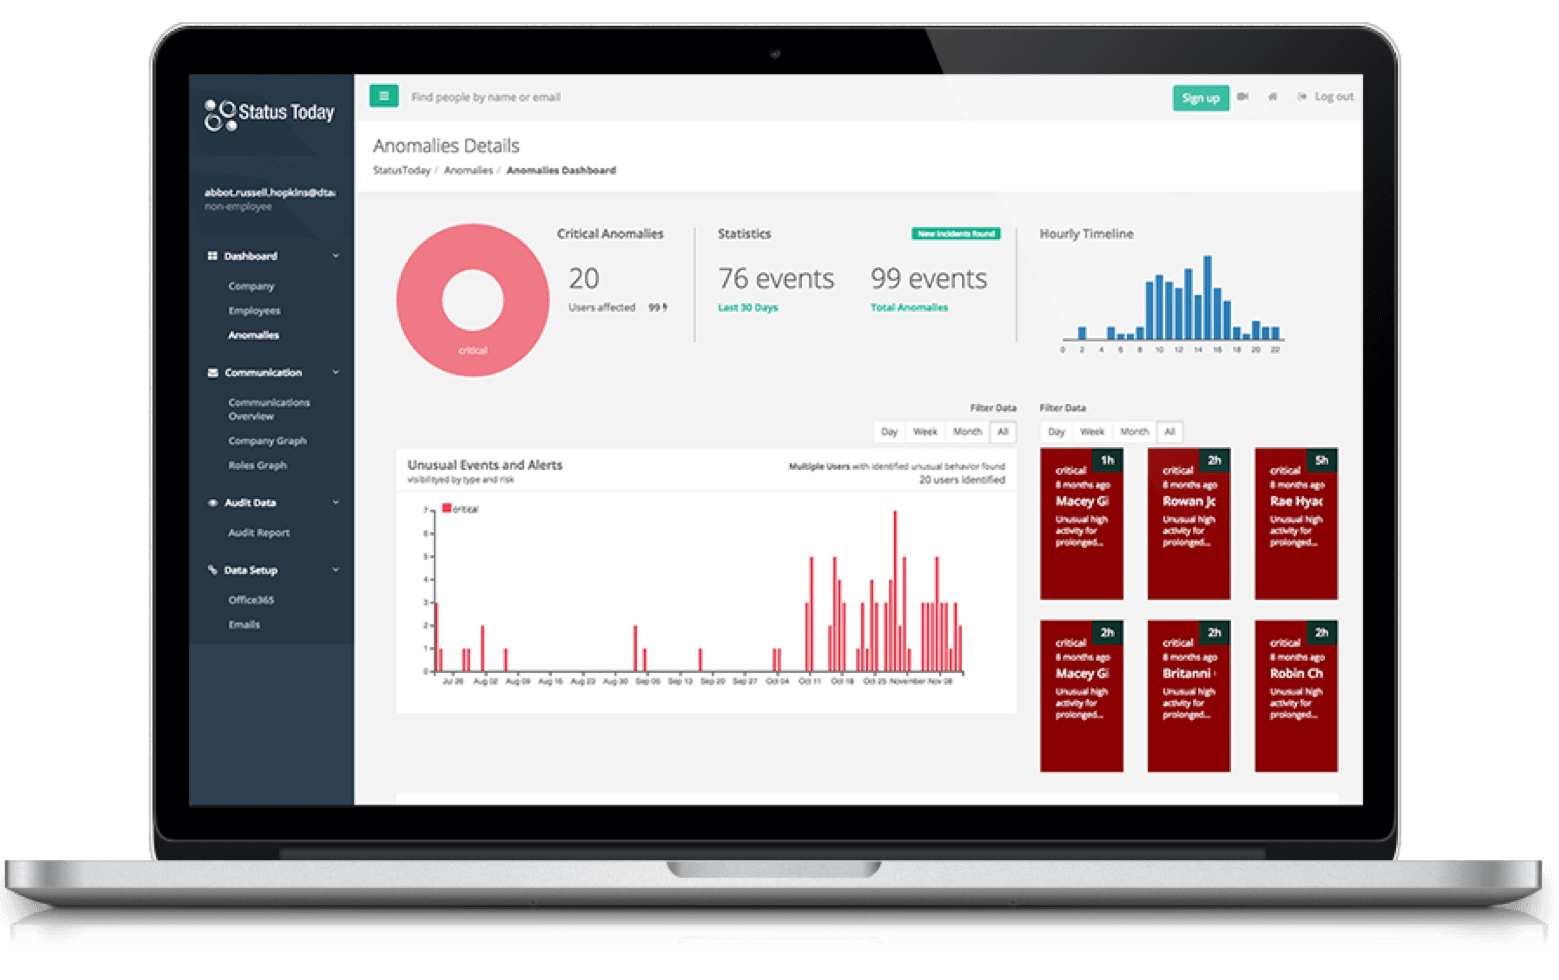Image resolution: width=1559 pixels, height=980 pixels.
Task: Click the Sign up button
Action: (x=1200, y=98)
